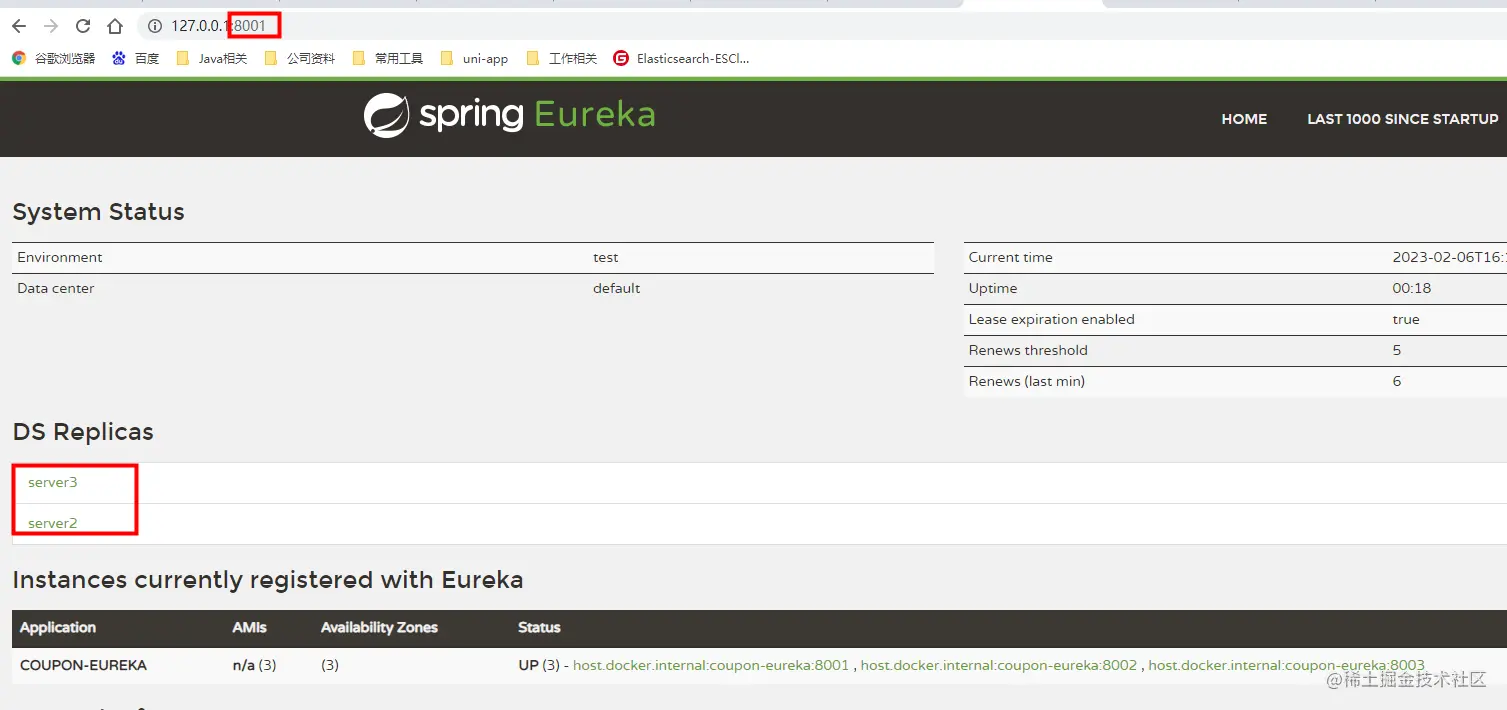The height and width of the screenshot is (710, 1507).
Task: Follow the server3 replica link
Action: coord(52,482)
